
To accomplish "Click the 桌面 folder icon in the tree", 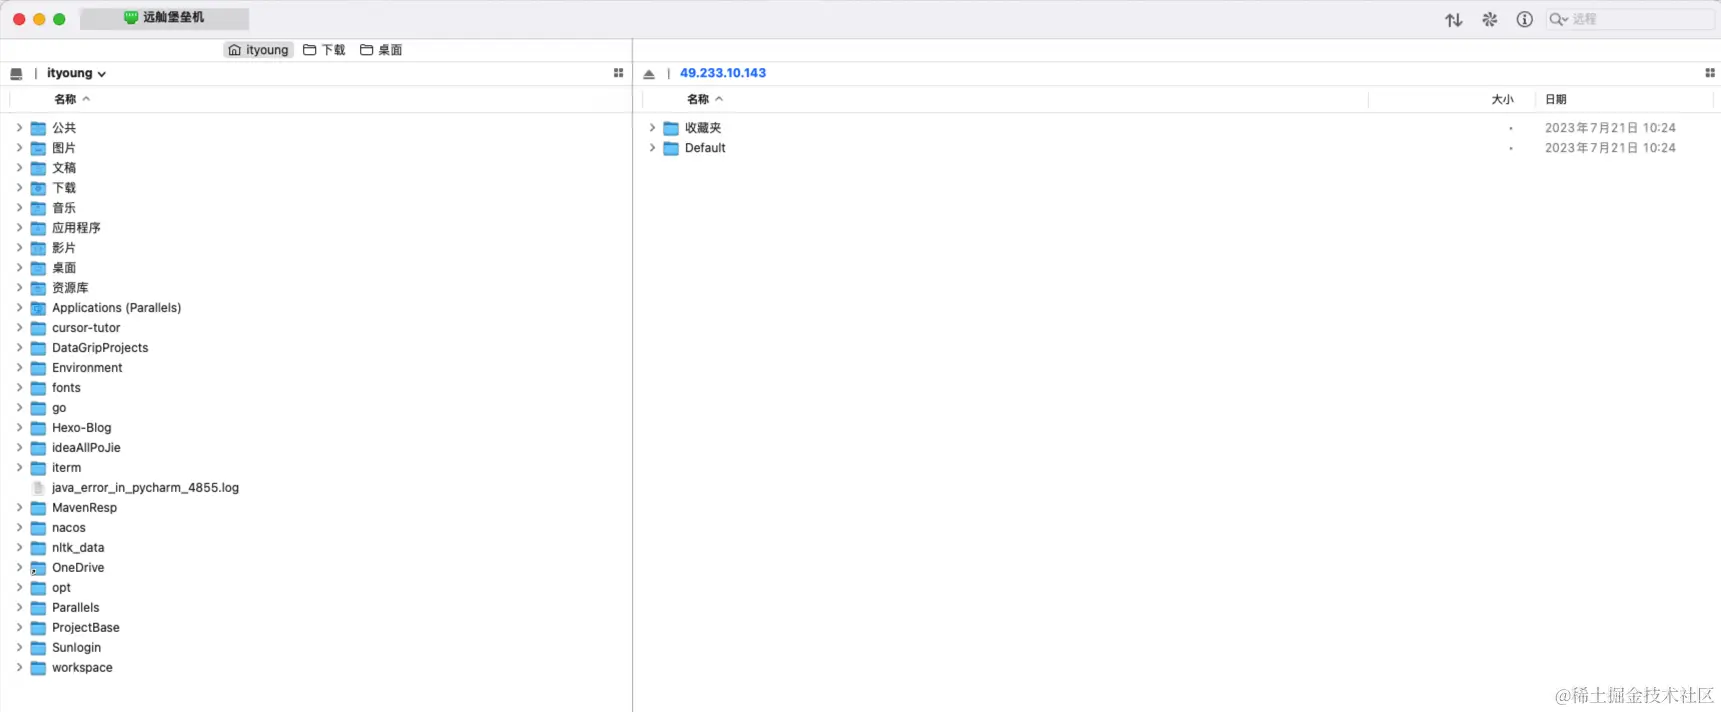I will [x=38, y=268].
